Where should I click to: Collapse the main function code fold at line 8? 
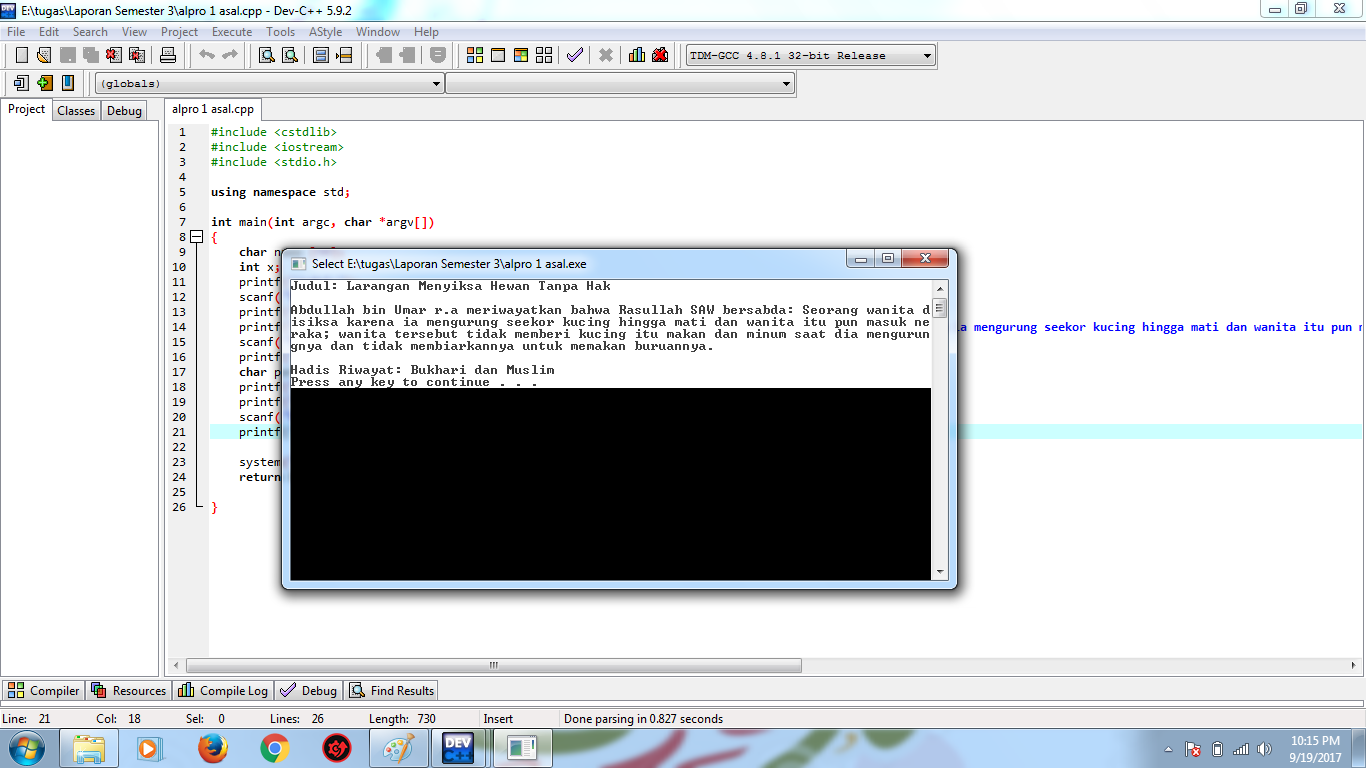click(x=196, y=237)
